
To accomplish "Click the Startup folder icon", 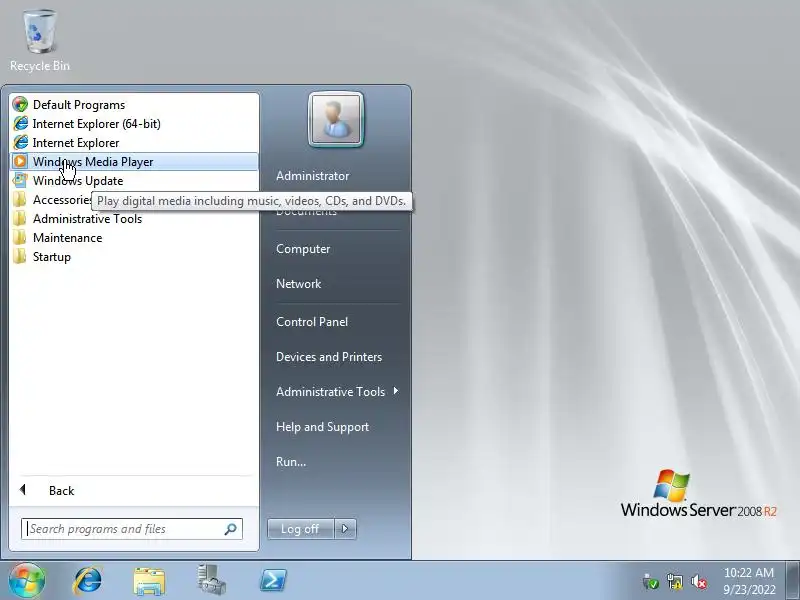I will (20, 257).
